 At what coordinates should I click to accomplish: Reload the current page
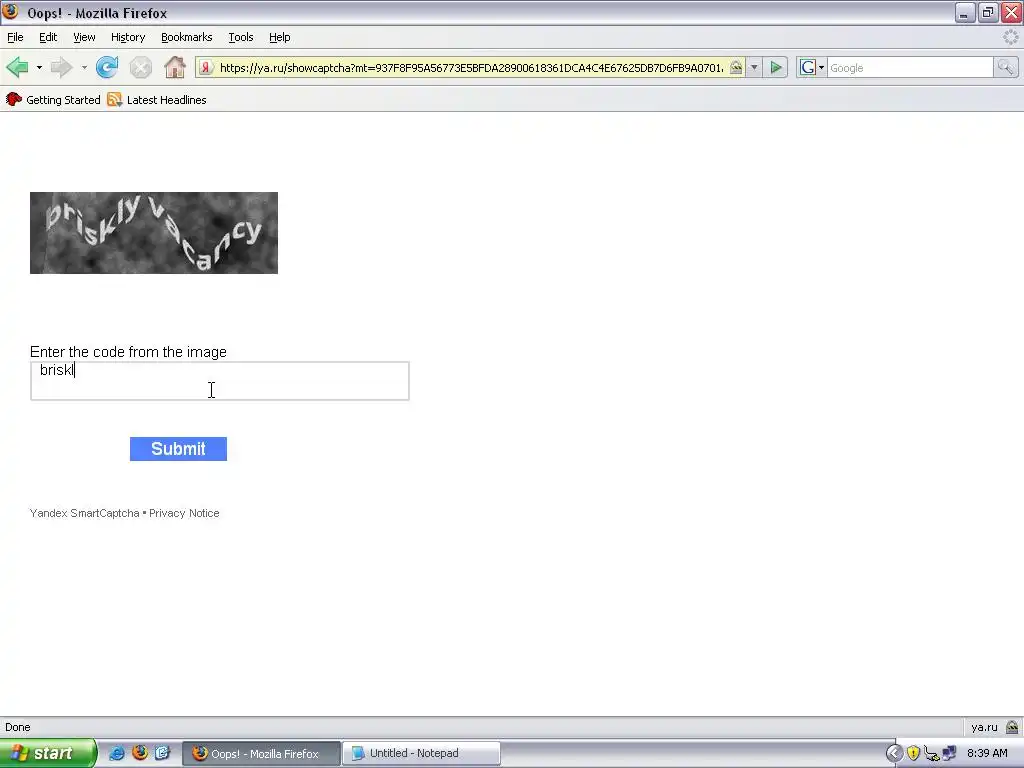(107, 67)
